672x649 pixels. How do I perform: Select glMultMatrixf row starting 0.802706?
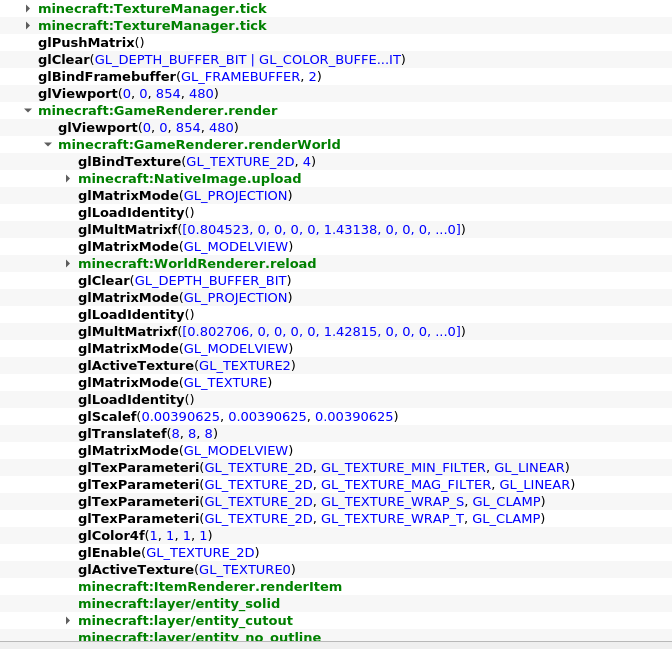[336, 331]
